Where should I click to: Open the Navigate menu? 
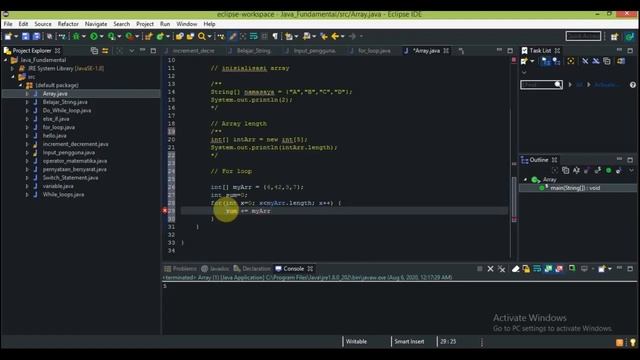[96, 24]
